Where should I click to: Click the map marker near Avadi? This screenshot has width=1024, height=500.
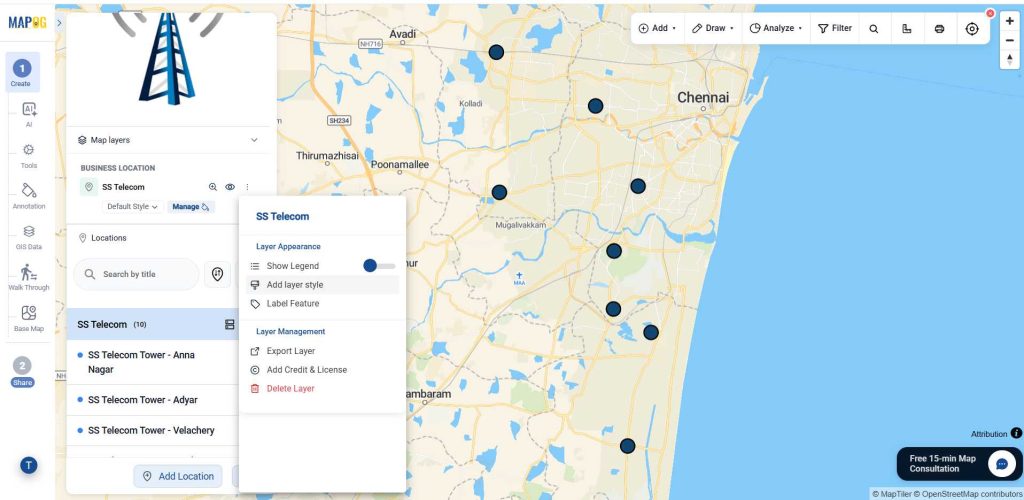[496, 53]
